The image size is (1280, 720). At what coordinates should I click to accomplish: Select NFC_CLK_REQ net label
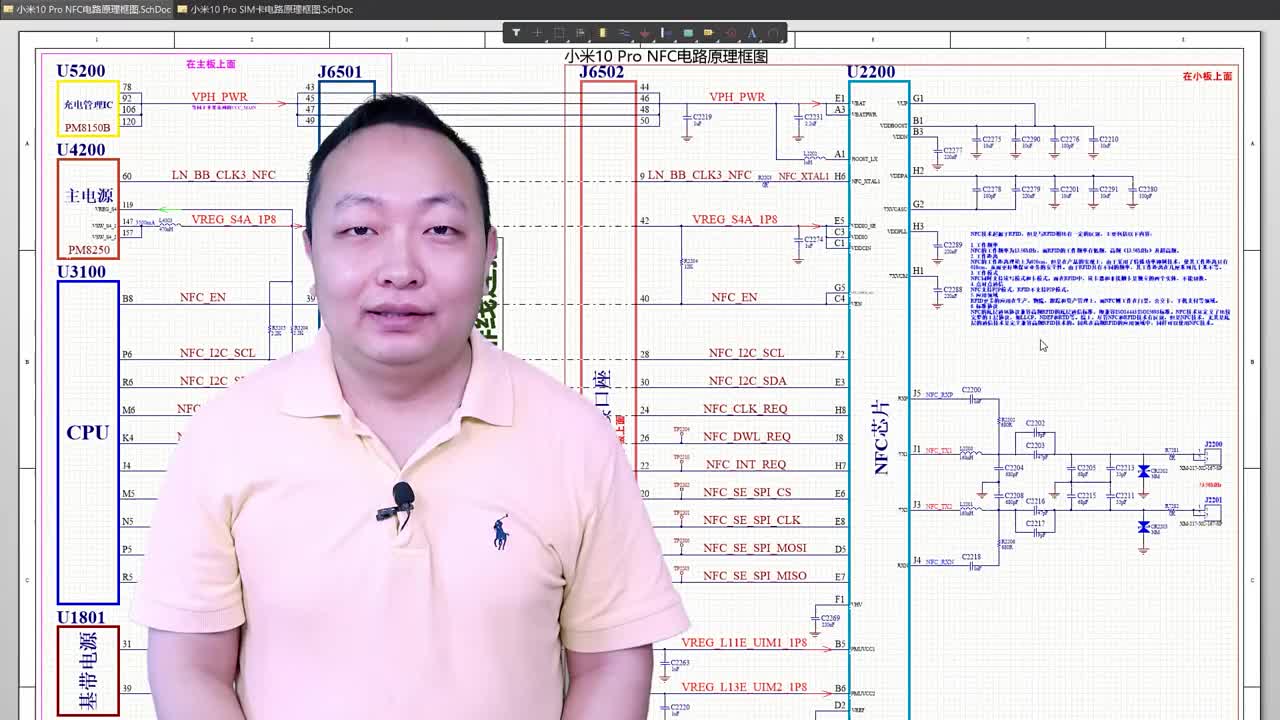tap(745, 409)
